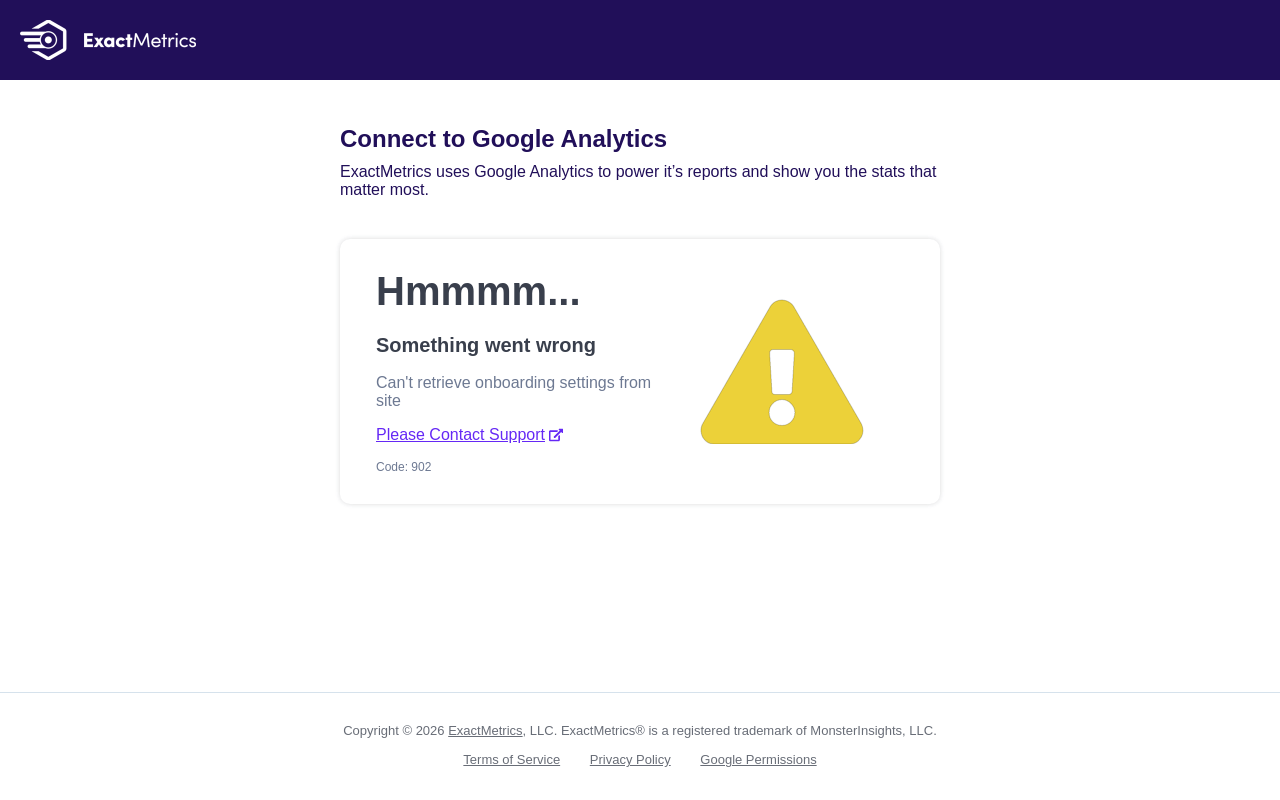
Task: Open the ExactMetrics link in copyright line
Action: pyautogui.click(x=485, y=731)
